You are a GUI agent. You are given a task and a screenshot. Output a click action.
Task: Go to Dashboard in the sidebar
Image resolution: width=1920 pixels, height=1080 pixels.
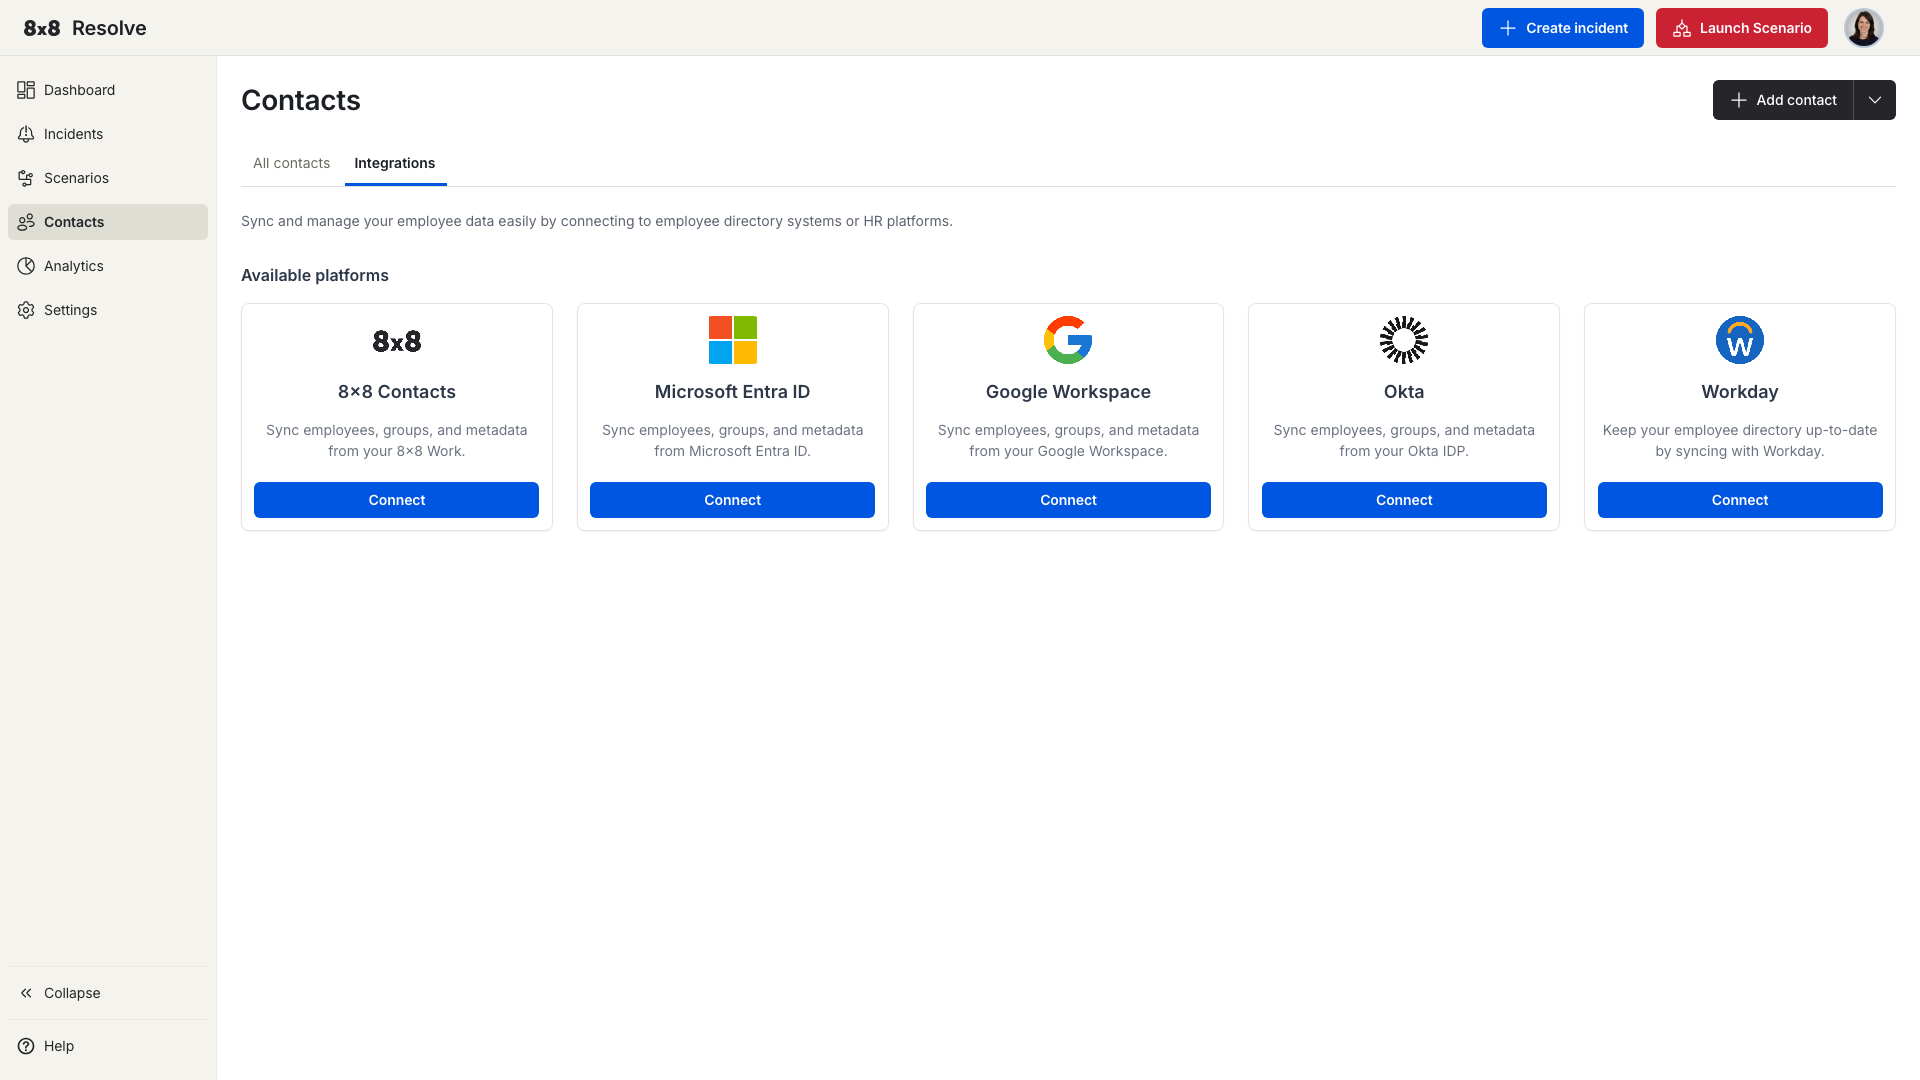click(108, 90)
